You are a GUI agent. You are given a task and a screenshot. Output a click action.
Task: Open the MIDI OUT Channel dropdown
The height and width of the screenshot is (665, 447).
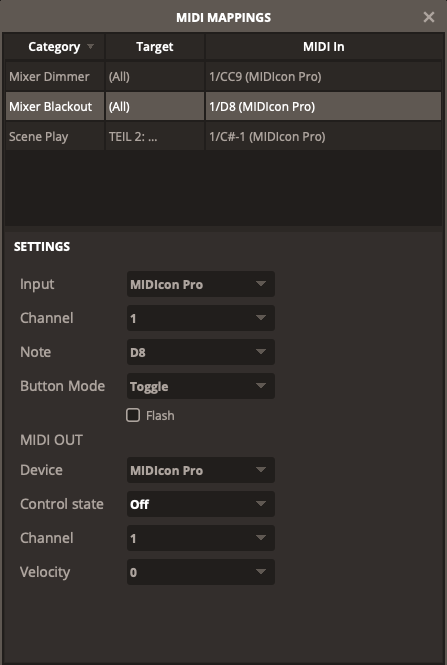coord(201,538)
